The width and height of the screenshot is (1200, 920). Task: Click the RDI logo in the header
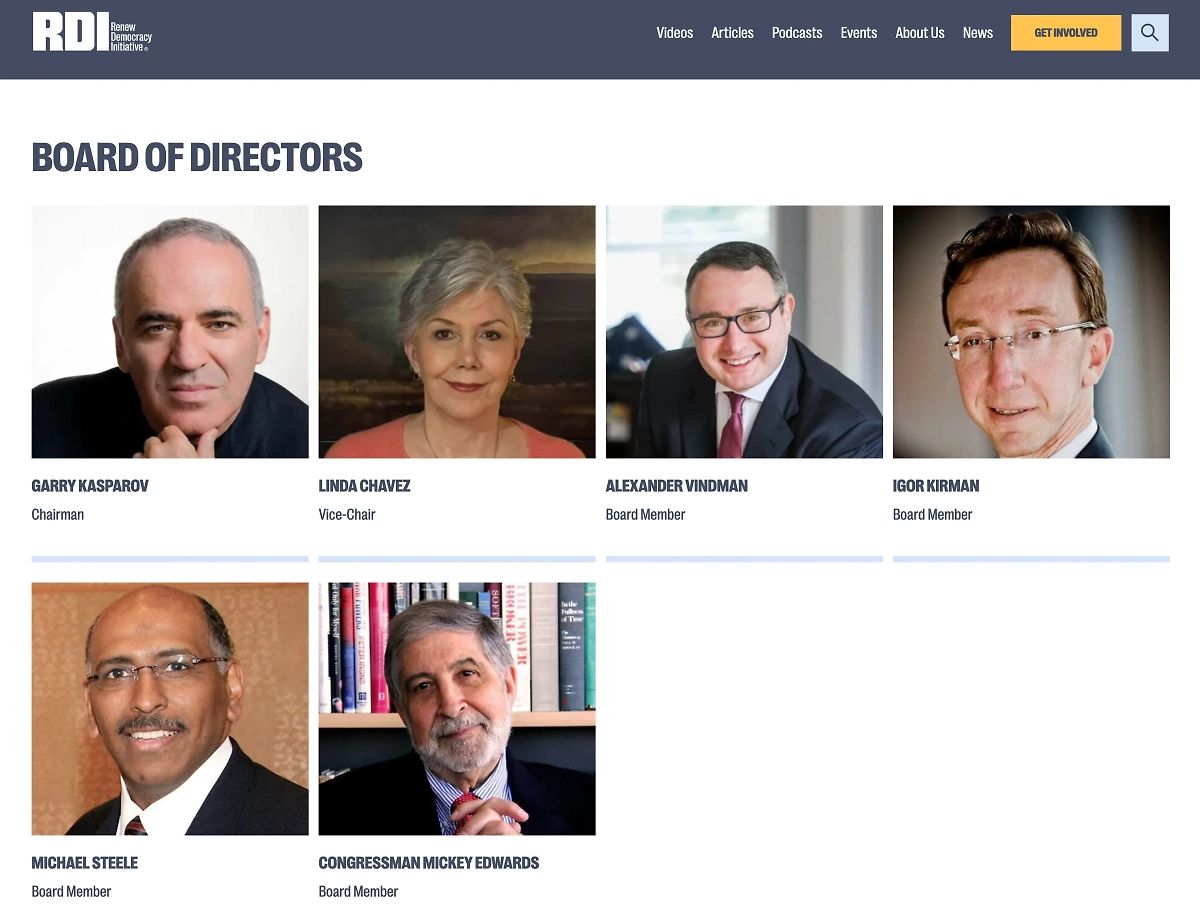[x=92, y=32]
